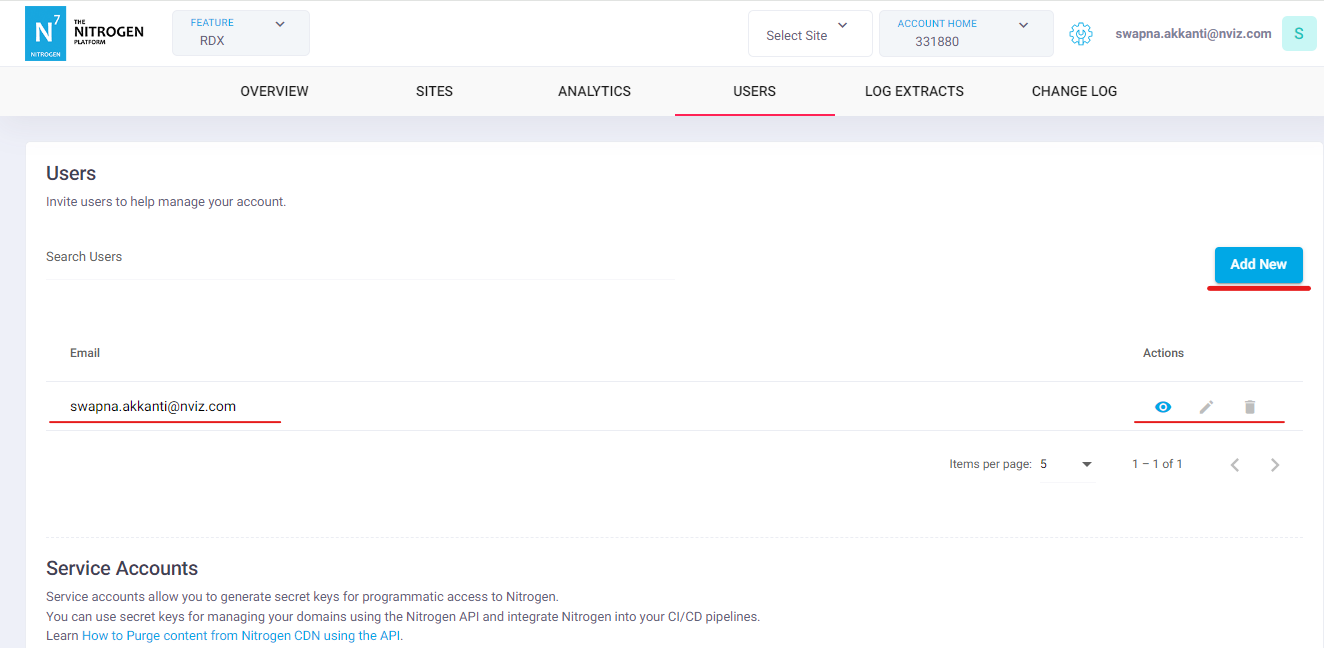The image size is (1324, 648).
Task: Open the Select Site dropdown
Action: click(x=809, y=34)
